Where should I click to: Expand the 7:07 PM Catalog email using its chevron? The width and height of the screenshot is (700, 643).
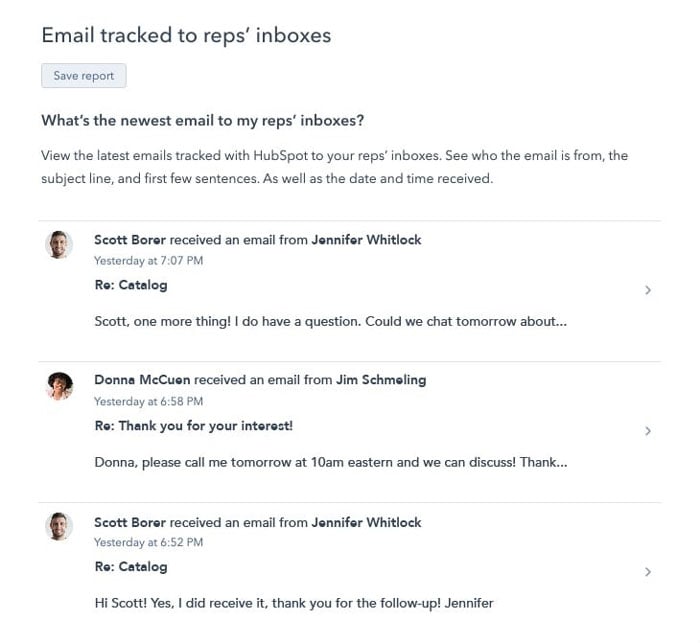(x=648, y=290)
